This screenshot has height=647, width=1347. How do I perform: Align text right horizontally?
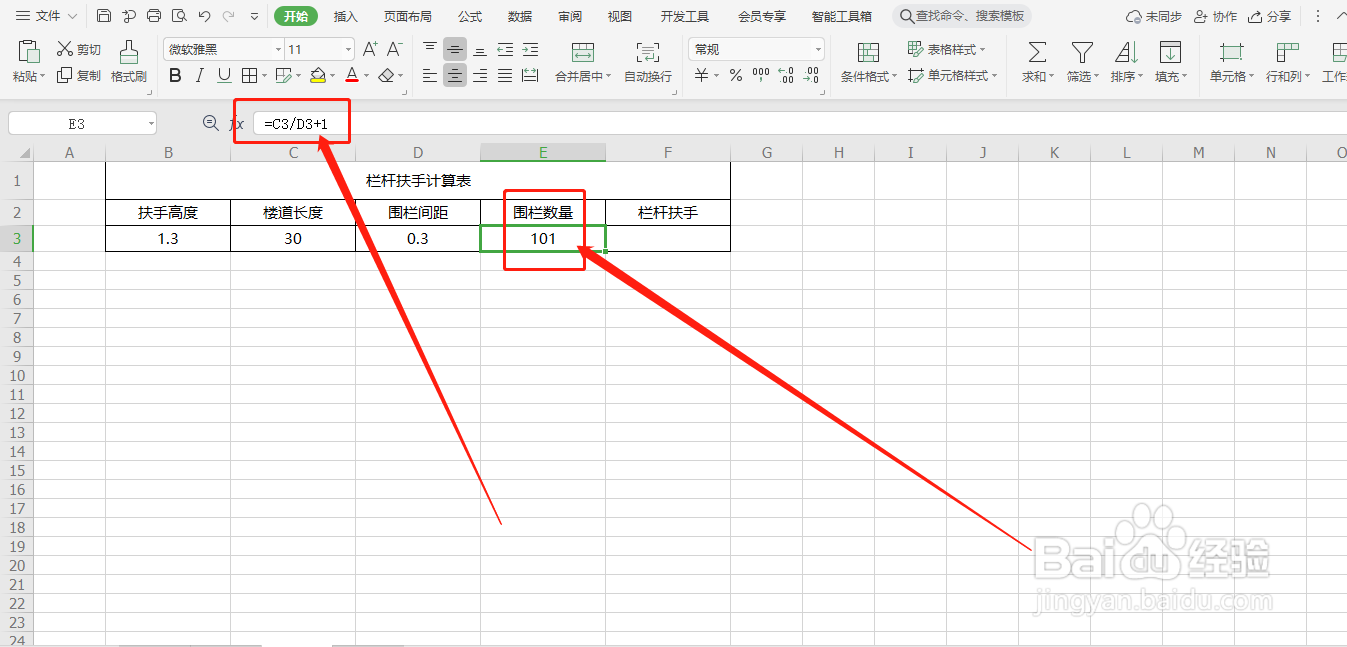point(480,75)
